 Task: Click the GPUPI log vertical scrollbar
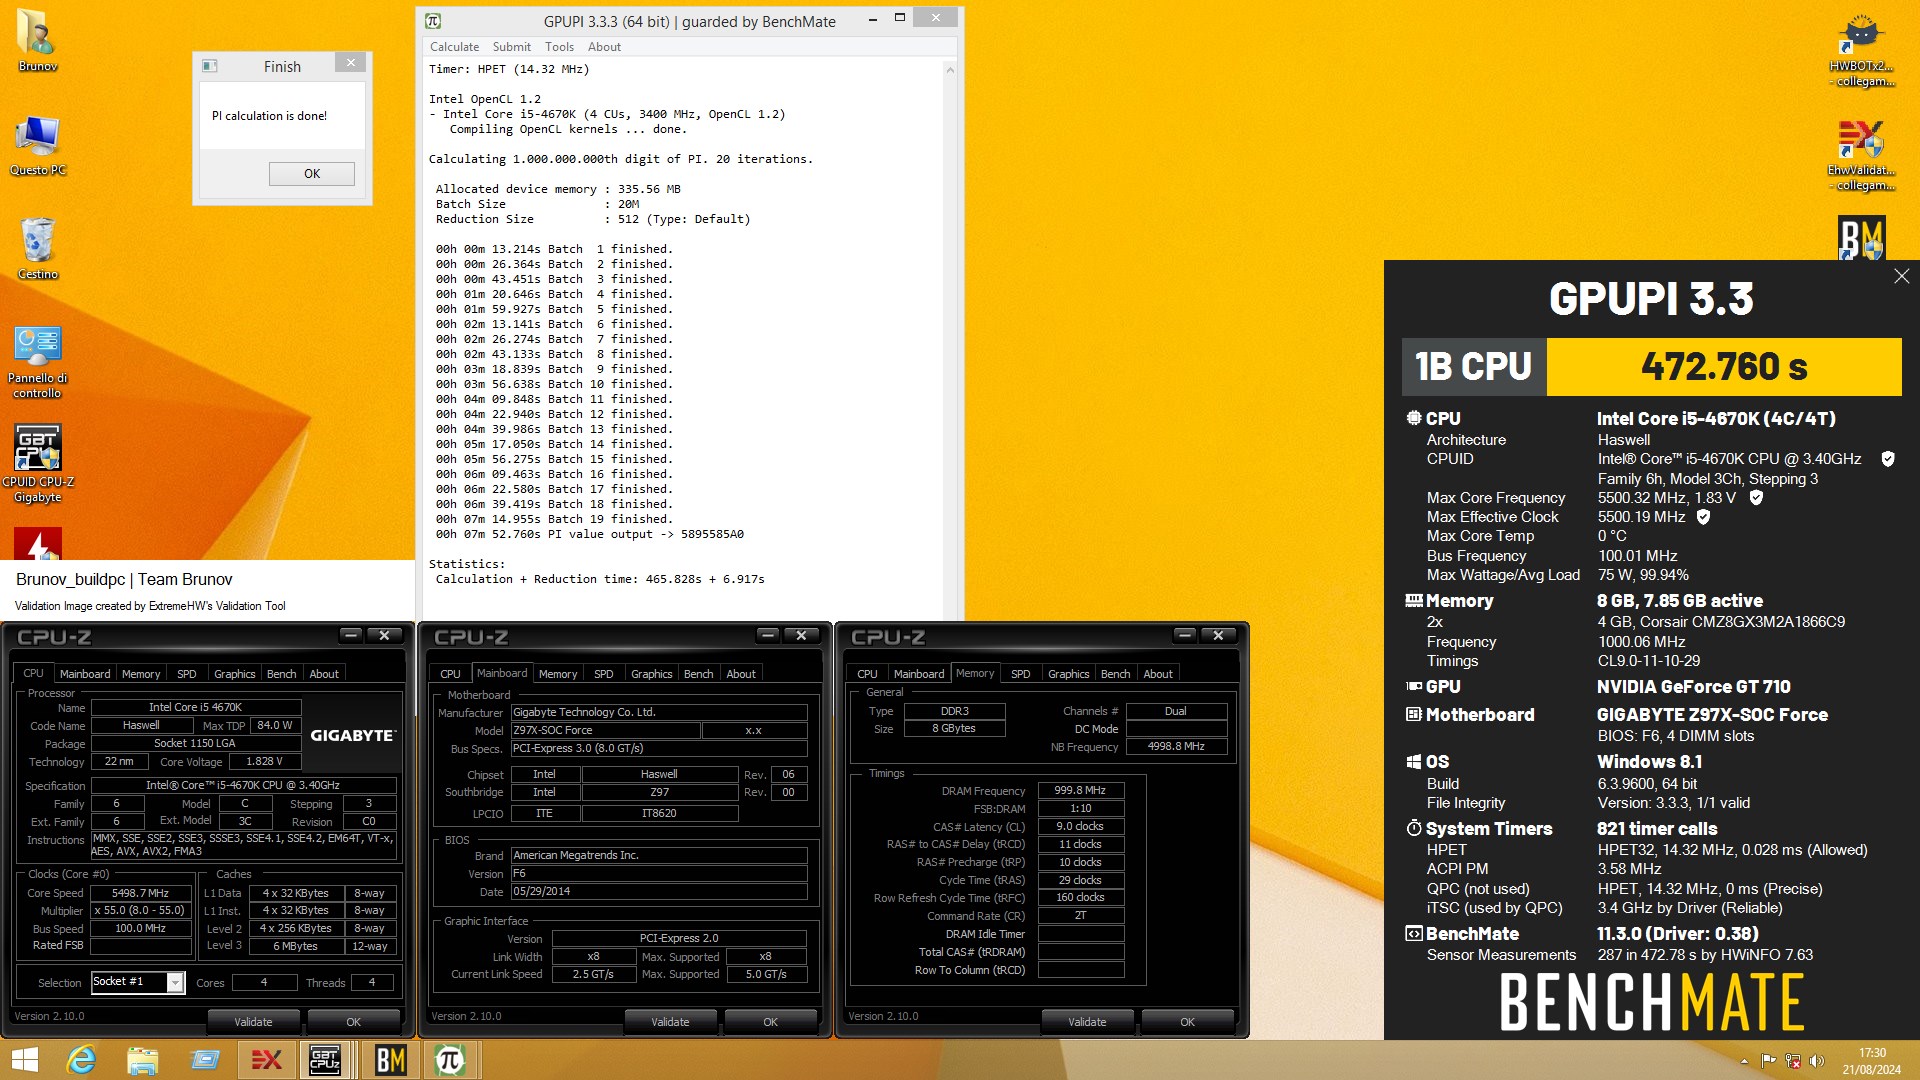point(950,340)
